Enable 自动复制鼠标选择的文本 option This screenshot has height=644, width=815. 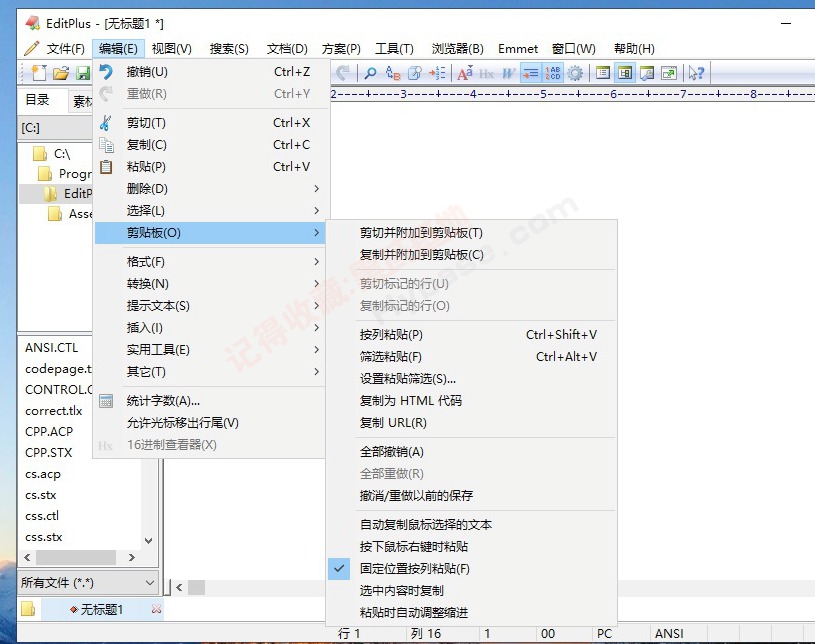[x=471, y=524]
